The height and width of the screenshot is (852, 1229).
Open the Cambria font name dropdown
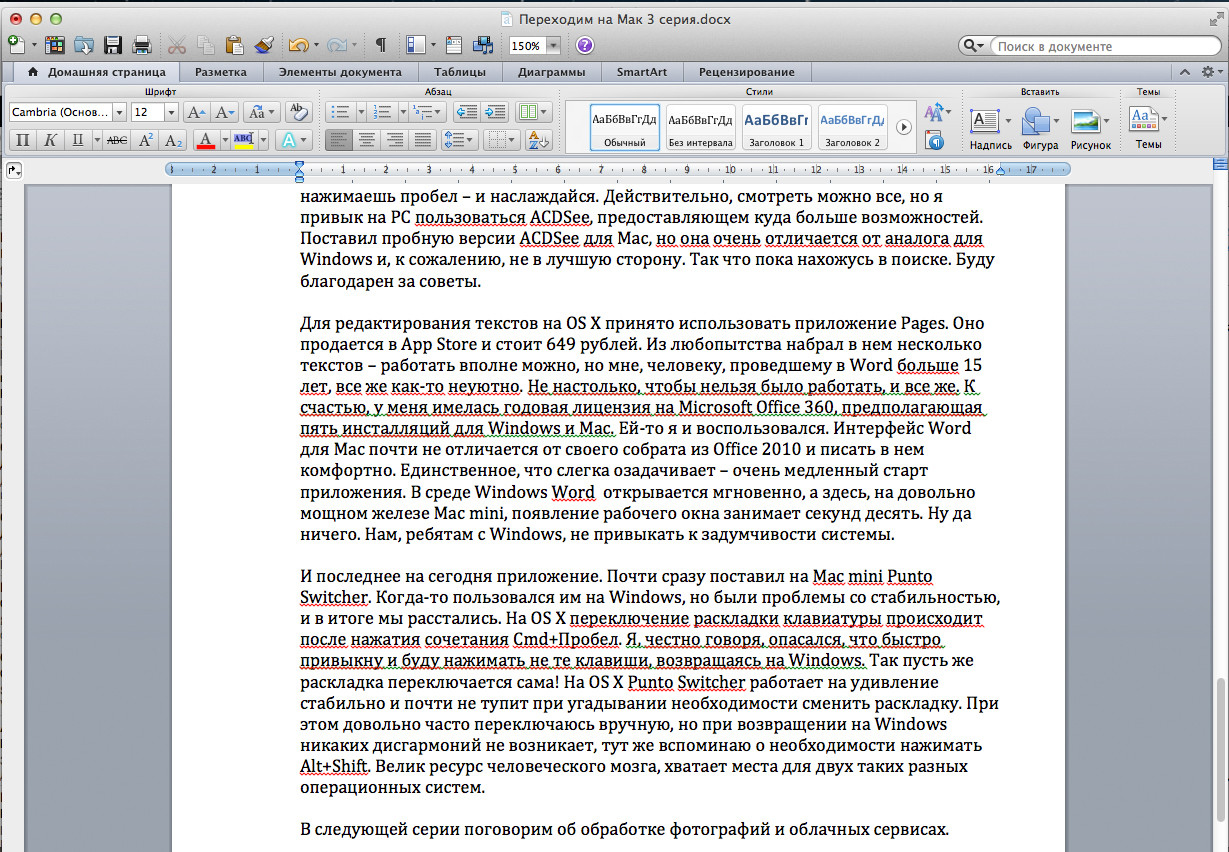tap(119, 112)
